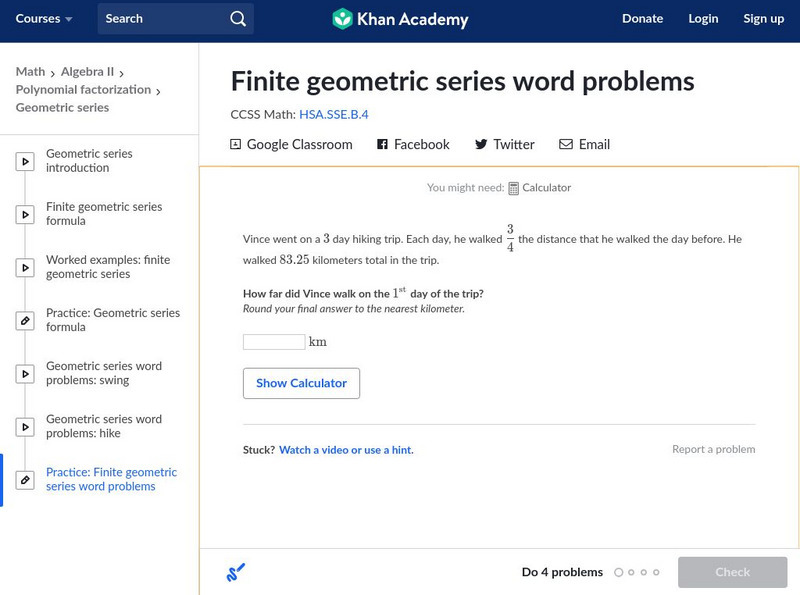Click the blue scratchpad pencil icon

click(x=236, y=573)
